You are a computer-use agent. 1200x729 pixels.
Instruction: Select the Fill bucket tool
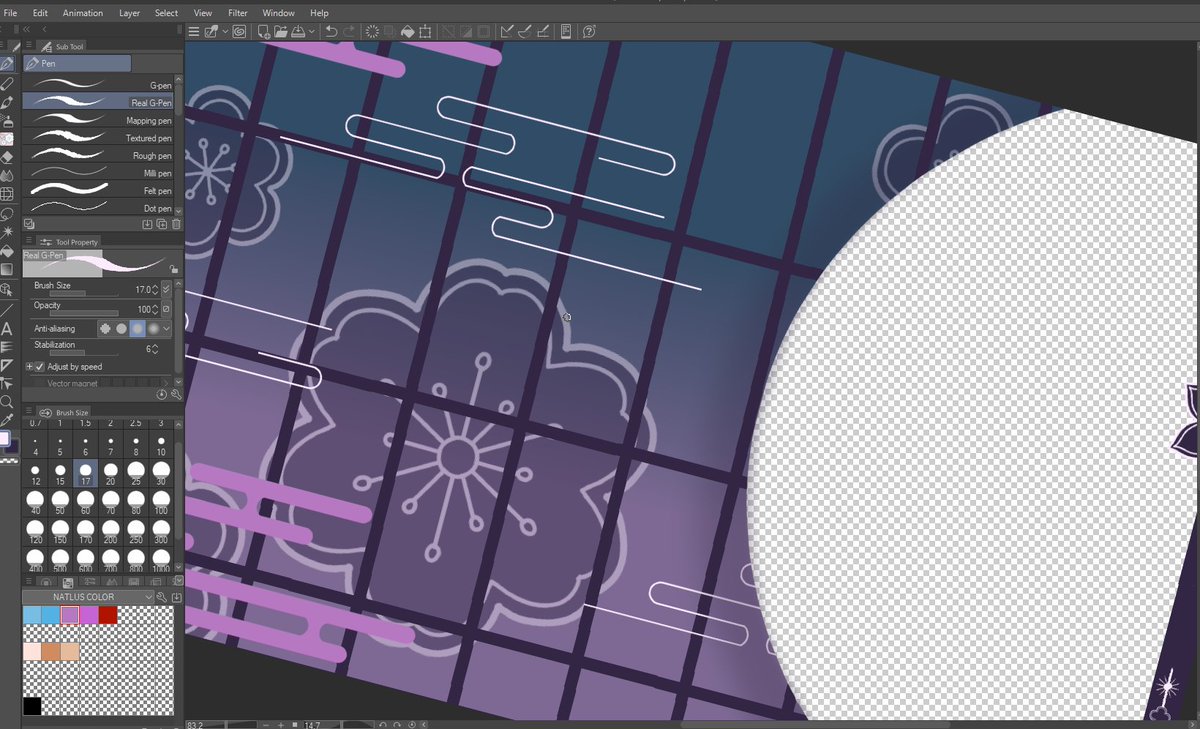point(9,251)
